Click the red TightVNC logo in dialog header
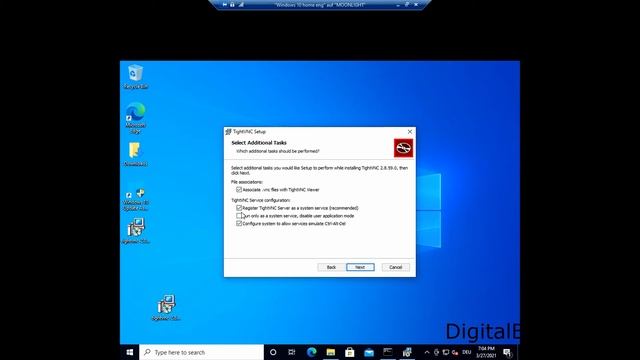Viewport: 640px width, 360px height. coord(403,148)
